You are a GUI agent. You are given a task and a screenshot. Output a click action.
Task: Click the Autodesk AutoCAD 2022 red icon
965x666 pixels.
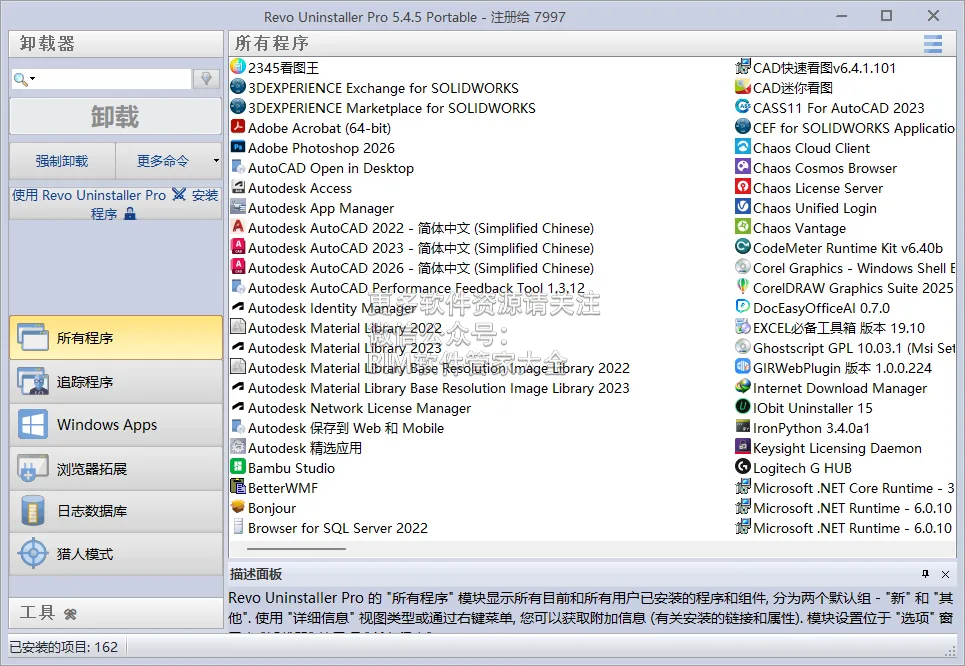tap(238, 227)
